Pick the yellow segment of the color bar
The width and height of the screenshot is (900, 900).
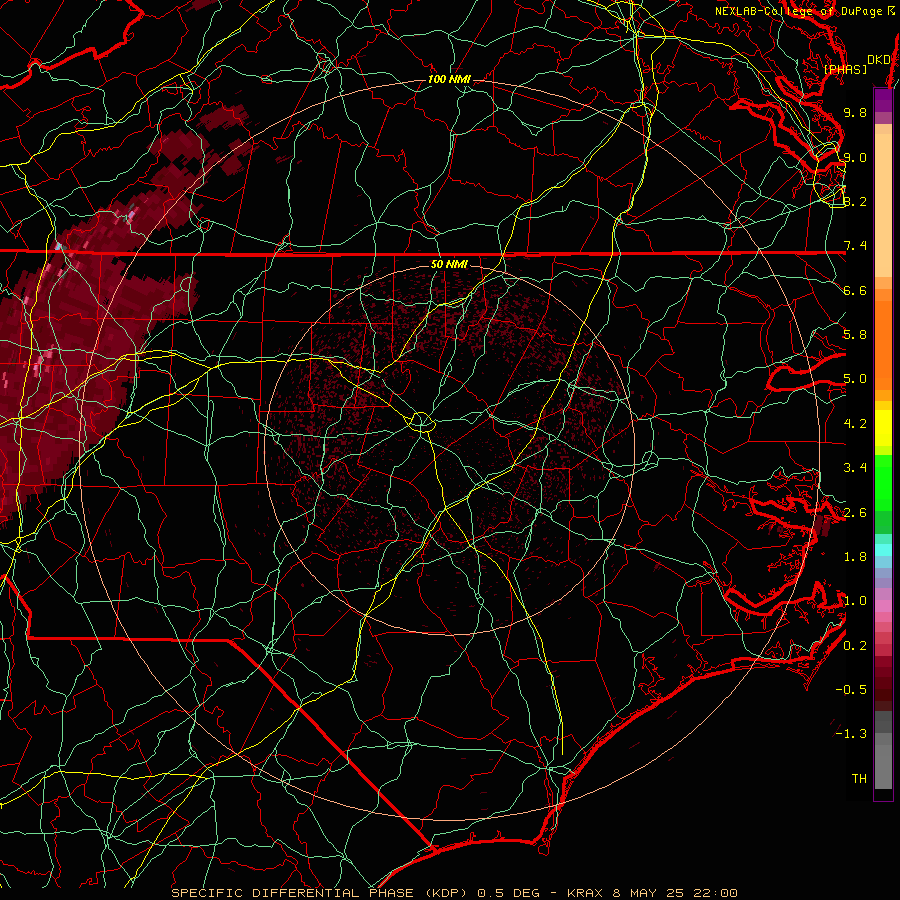click(883, 428)
